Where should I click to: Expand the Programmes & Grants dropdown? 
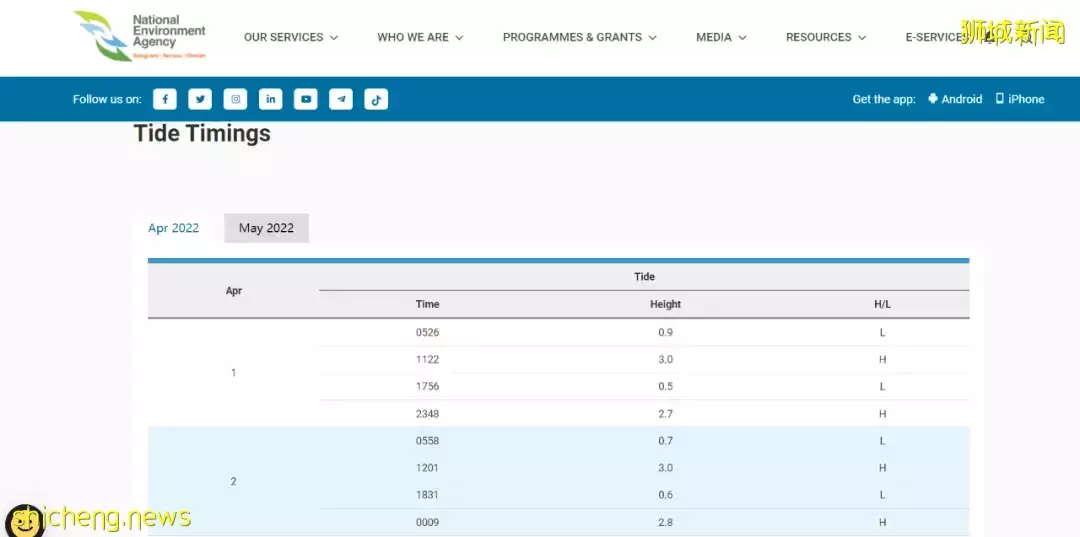pos(579,37)
